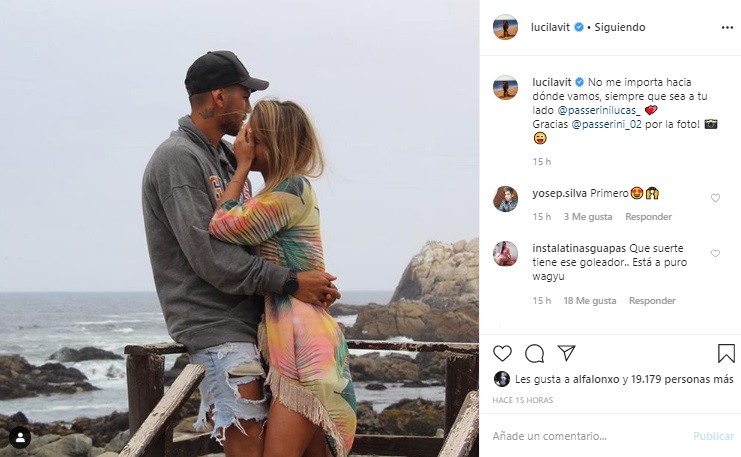Open instalatinasguapas's avatar
Screen dimensions: 741x457
pos(505,254)
